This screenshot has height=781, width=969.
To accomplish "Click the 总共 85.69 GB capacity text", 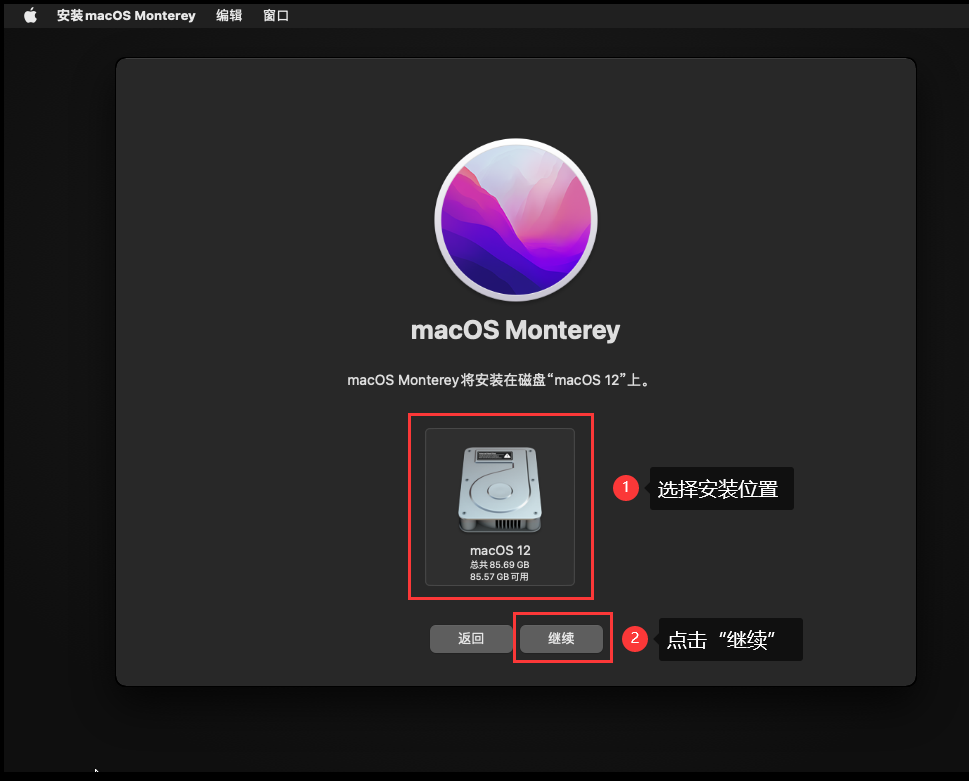I will click(499, 565).
